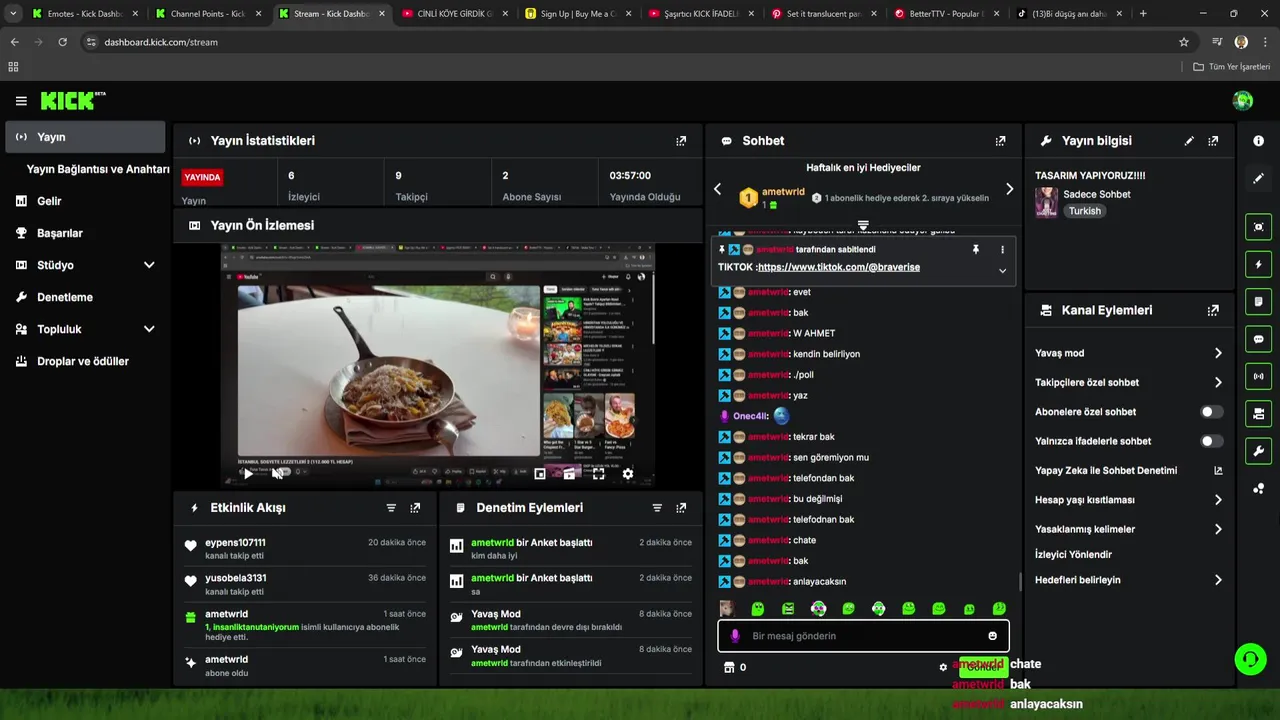The image size is (1280, 720).
Task: Filter the Denetim Eylemleri list
Action: click(657, 508)
